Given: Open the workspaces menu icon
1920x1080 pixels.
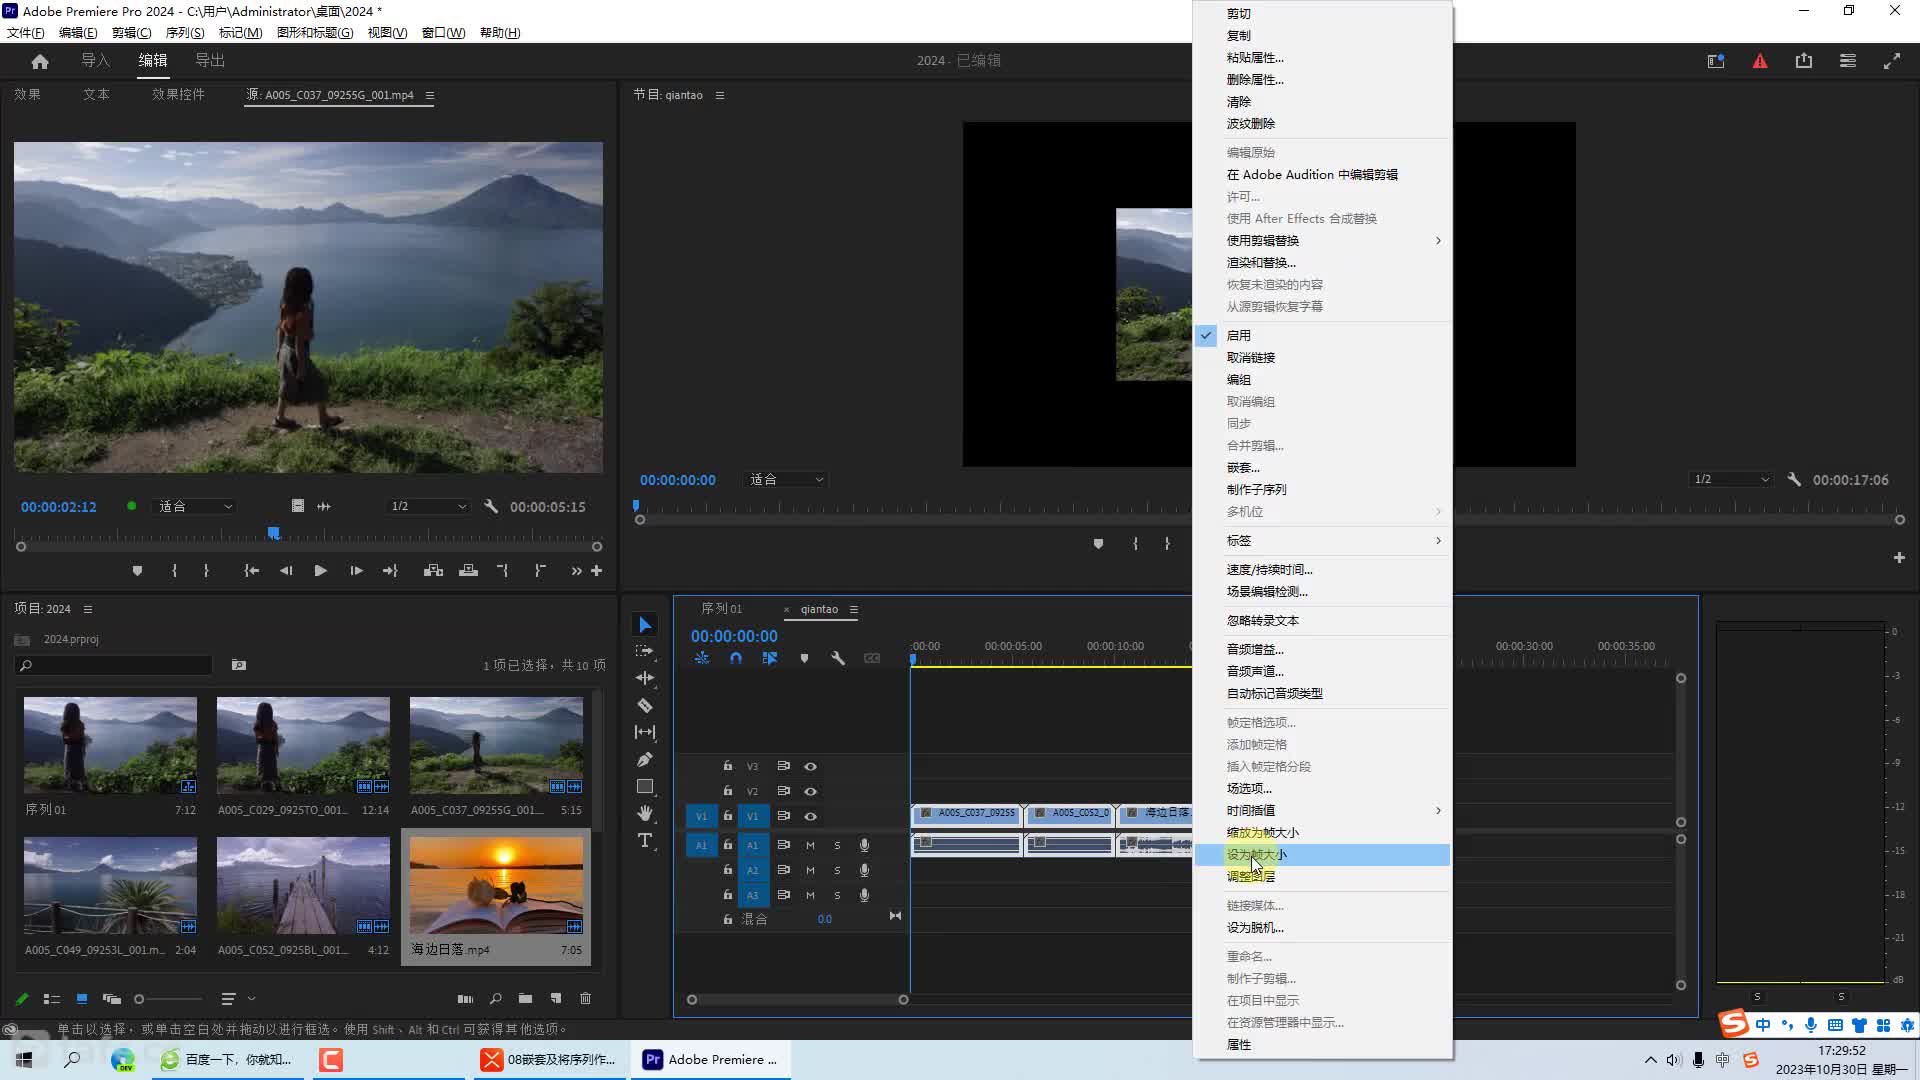Looking at the screenshot, I should pos(1848,61).
